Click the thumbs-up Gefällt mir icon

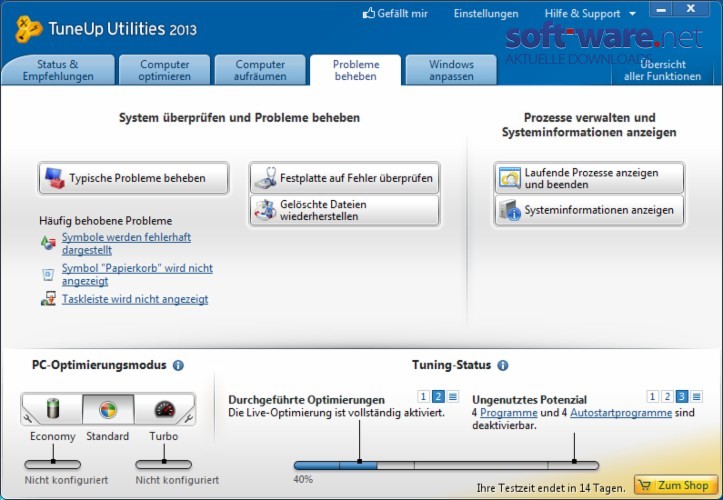(x=368, y=13)
